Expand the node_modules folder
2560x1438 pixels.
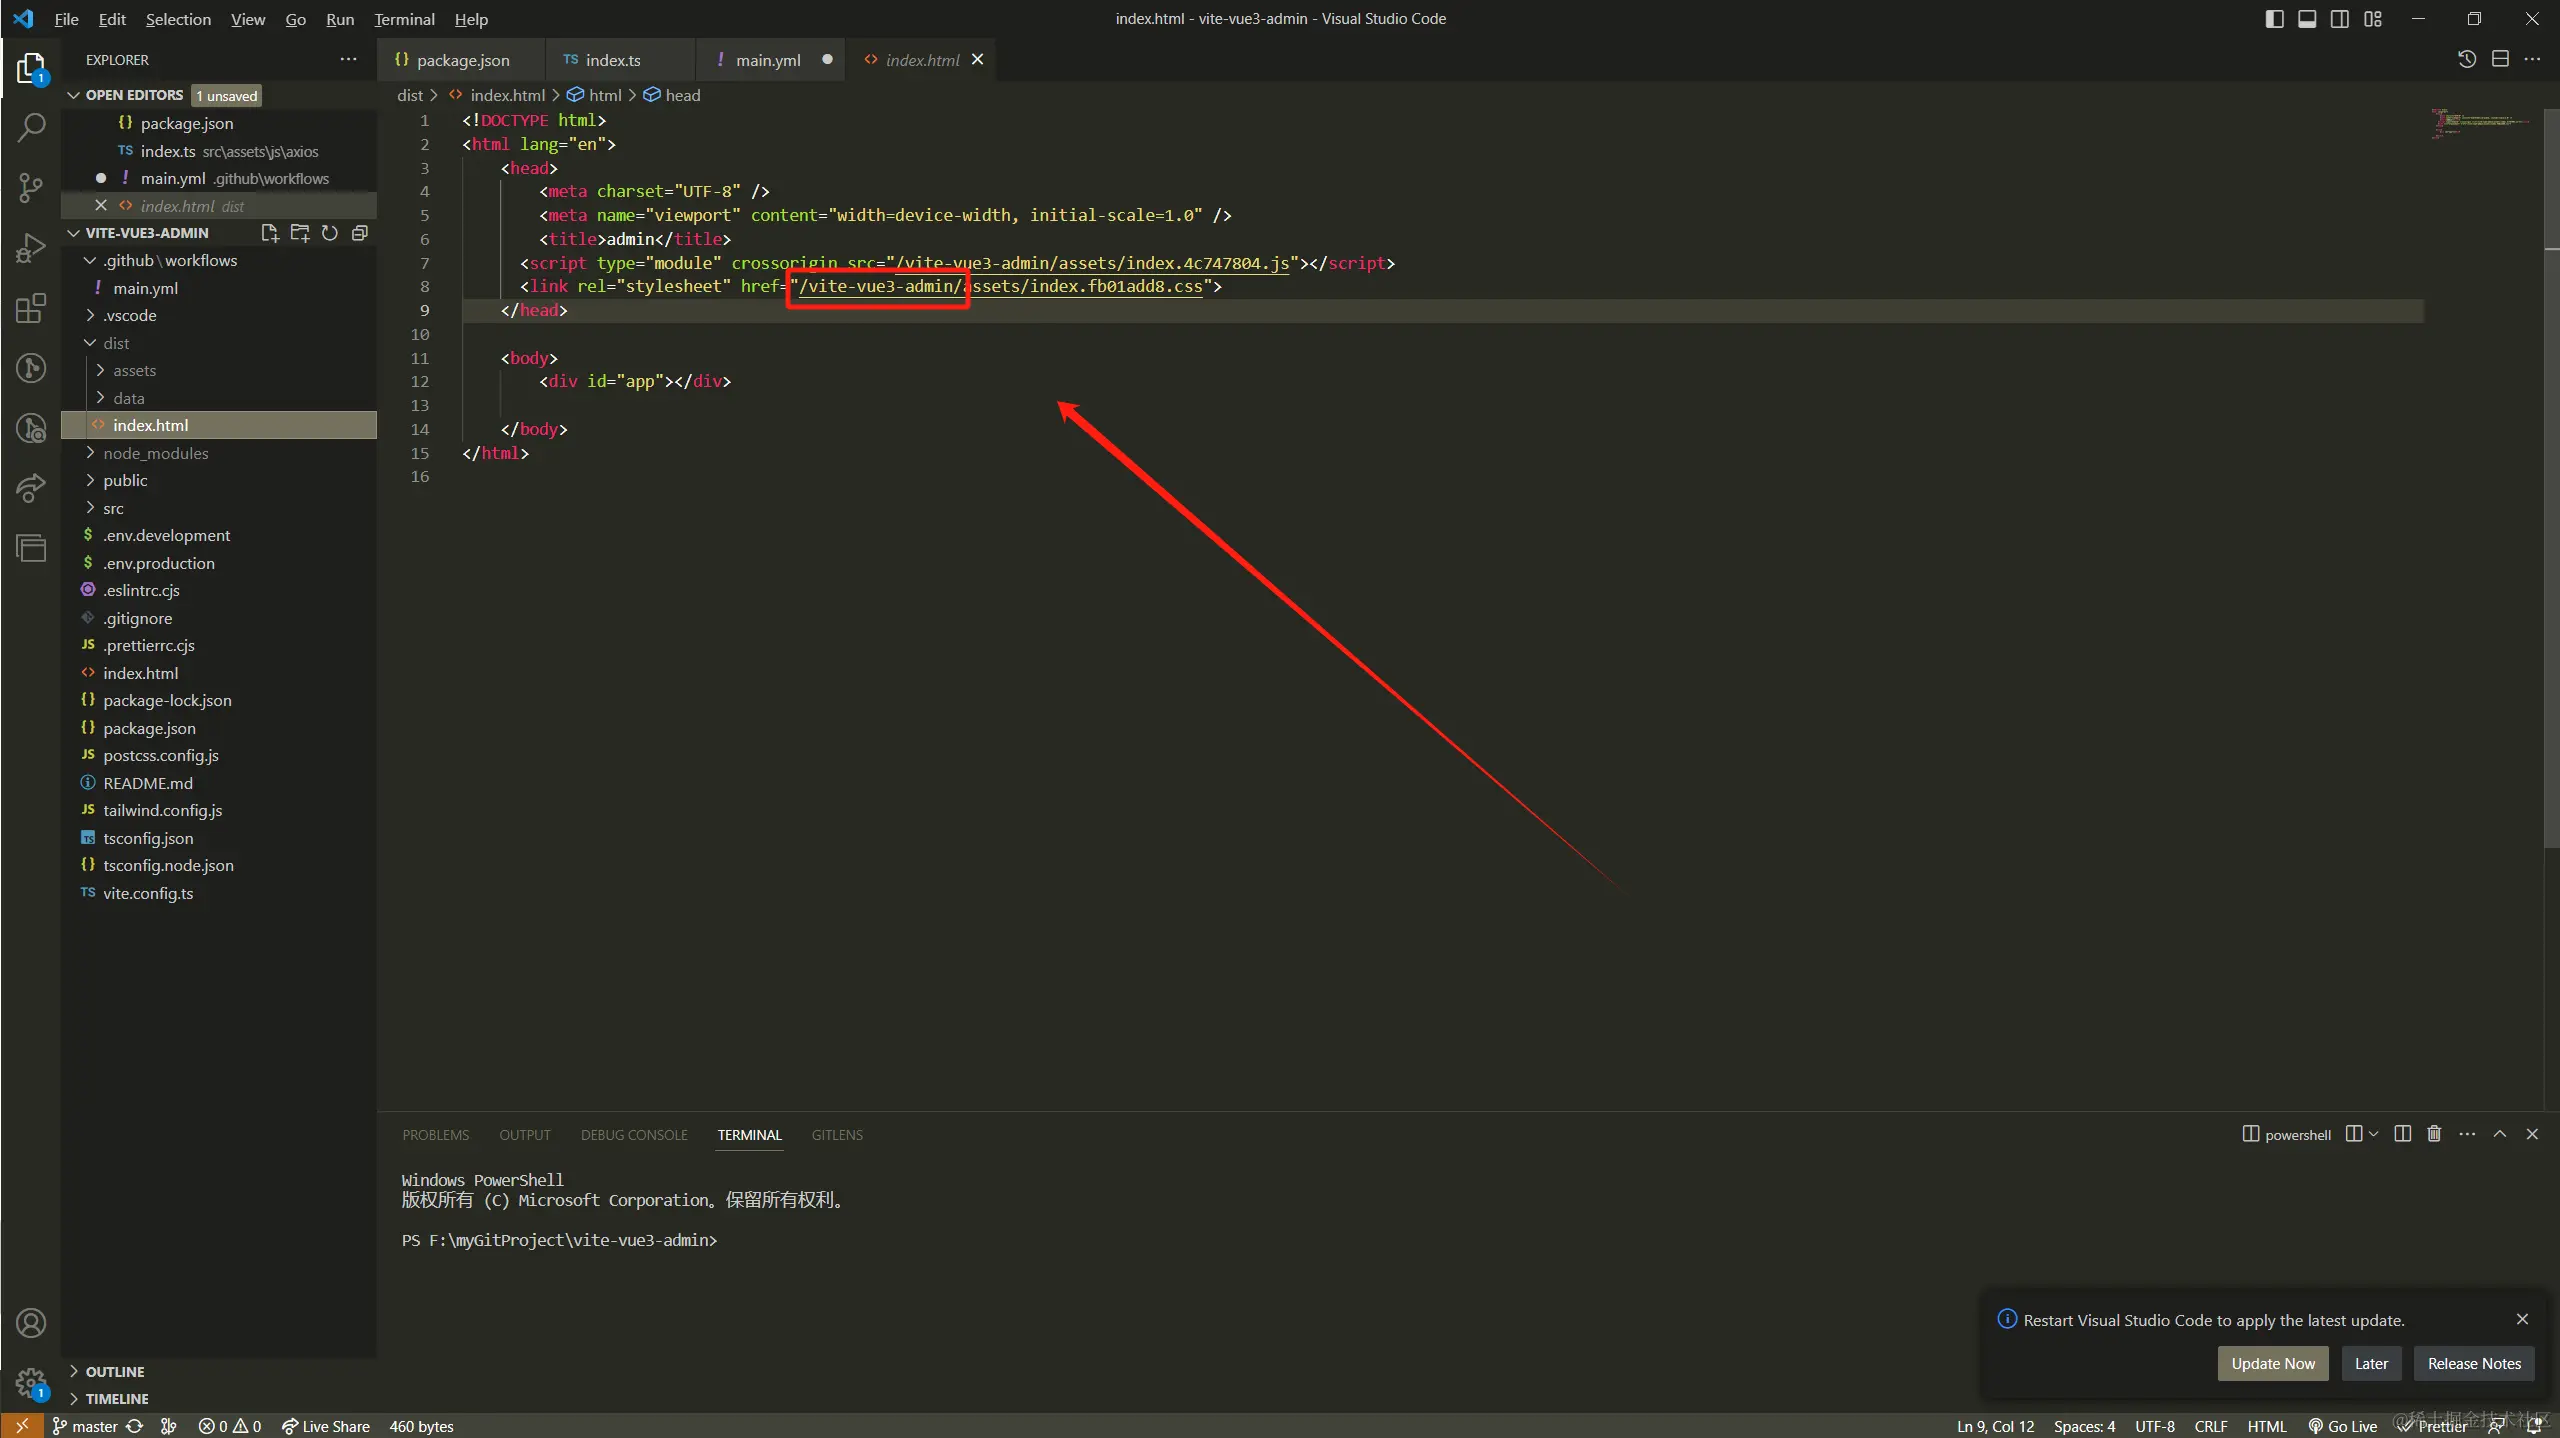coord(156,453)
